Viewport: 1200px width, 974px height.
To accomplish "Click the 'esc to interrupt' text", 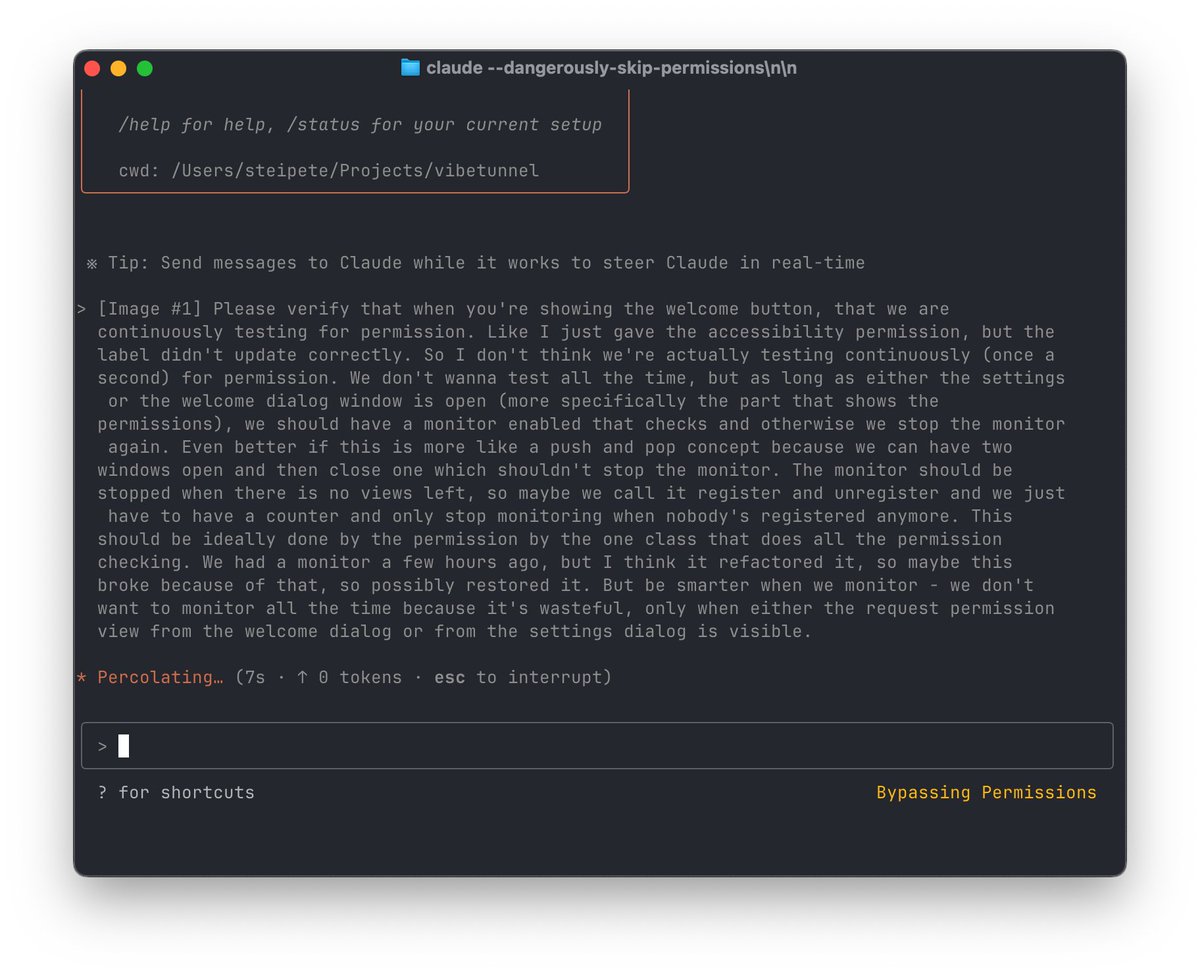I will click(522, 678).
